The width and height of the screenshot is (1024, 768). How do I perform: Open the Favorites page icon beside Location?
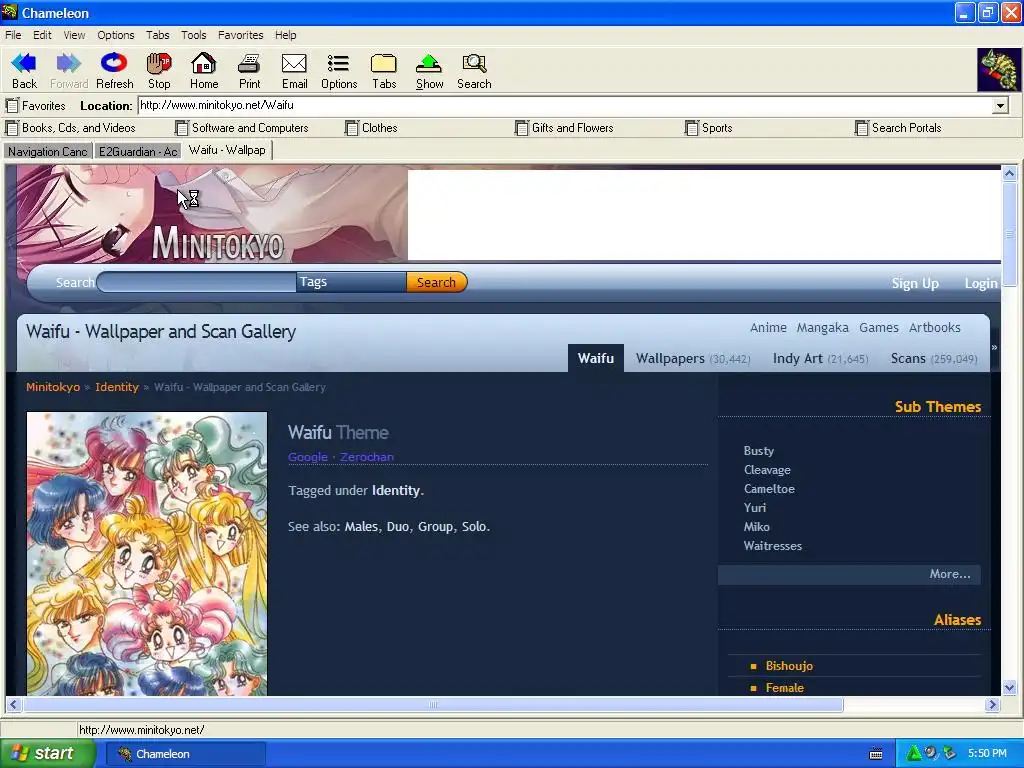pos(12,105)
